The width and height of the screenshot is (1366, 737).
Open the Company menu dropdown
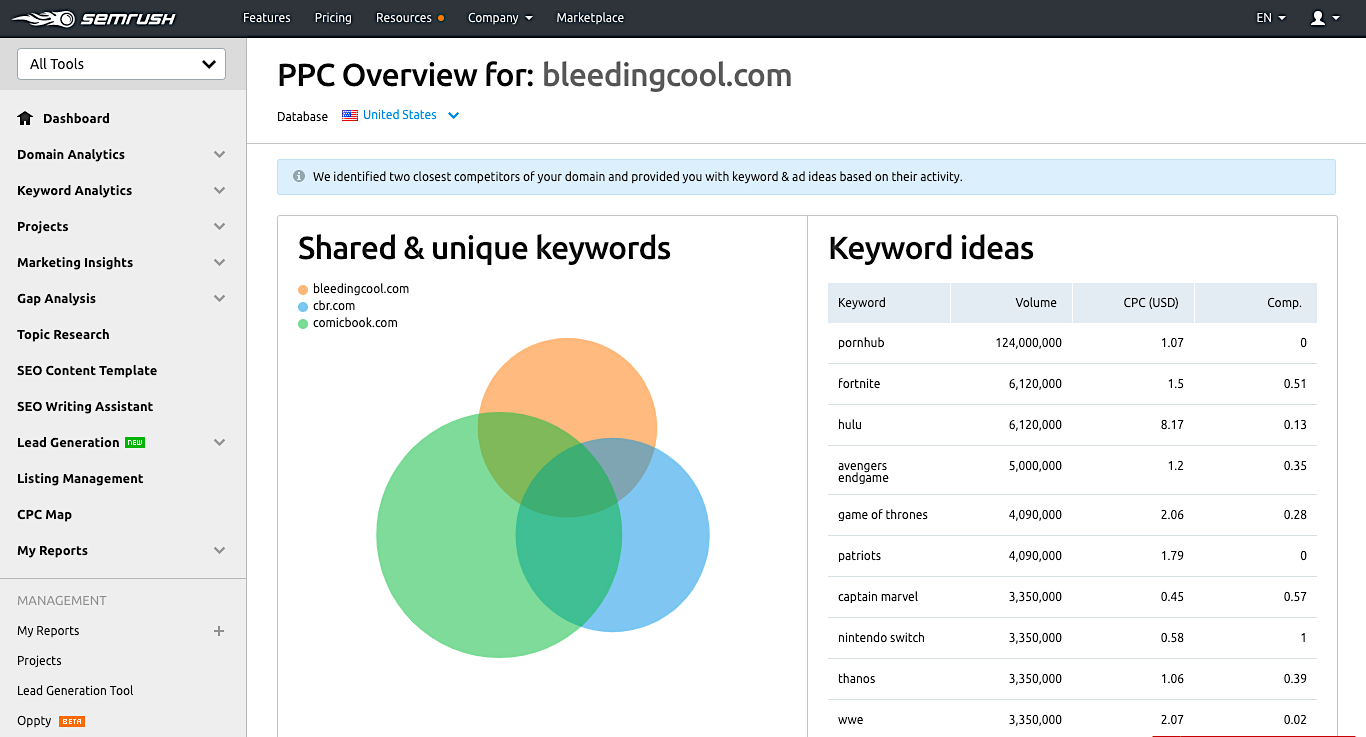[500, 18]
